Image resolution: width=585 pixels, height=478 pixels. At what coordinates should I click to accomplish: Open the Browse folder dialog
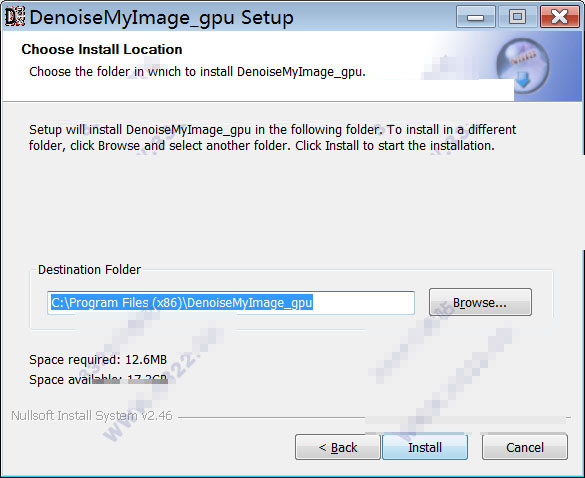(x=480, y=302)
